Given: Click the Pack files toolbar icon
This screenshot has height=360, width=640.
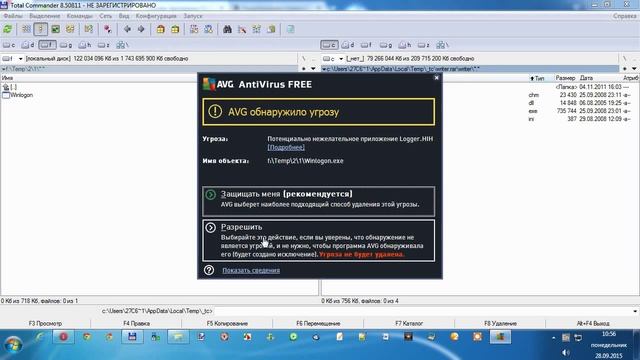Looking at the screenshot, I should coord(160,29).
